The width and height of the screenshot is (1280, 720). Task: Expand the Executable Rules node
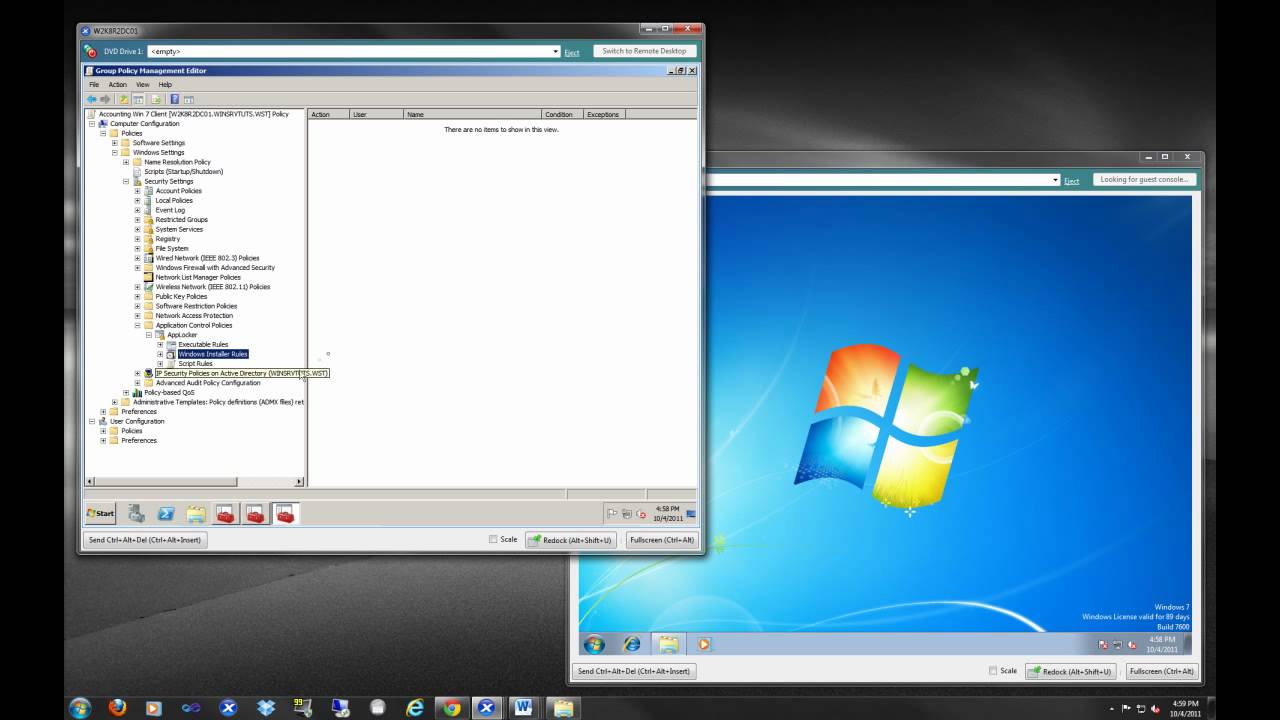point(160,344)
